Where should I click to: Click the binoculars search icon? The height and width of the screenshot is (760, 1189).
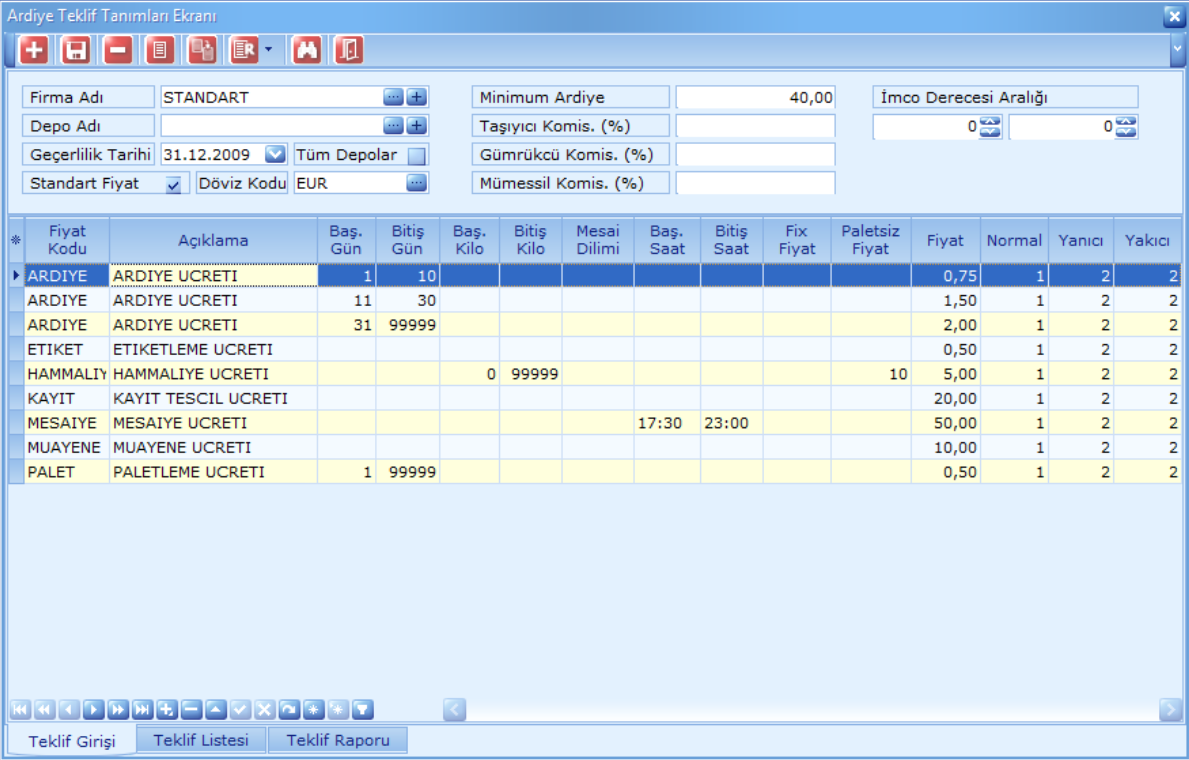tap(307, 50)
